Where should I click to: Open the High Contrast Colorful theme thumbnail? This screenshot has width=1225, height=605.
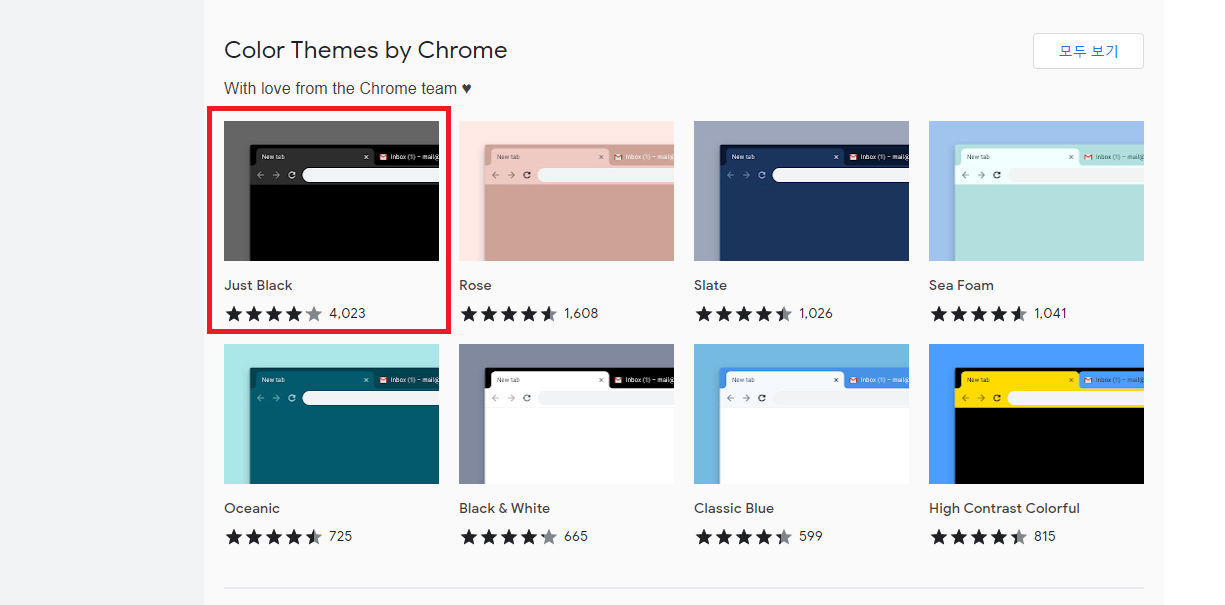pyautogui.click(x=1036, y=414)
